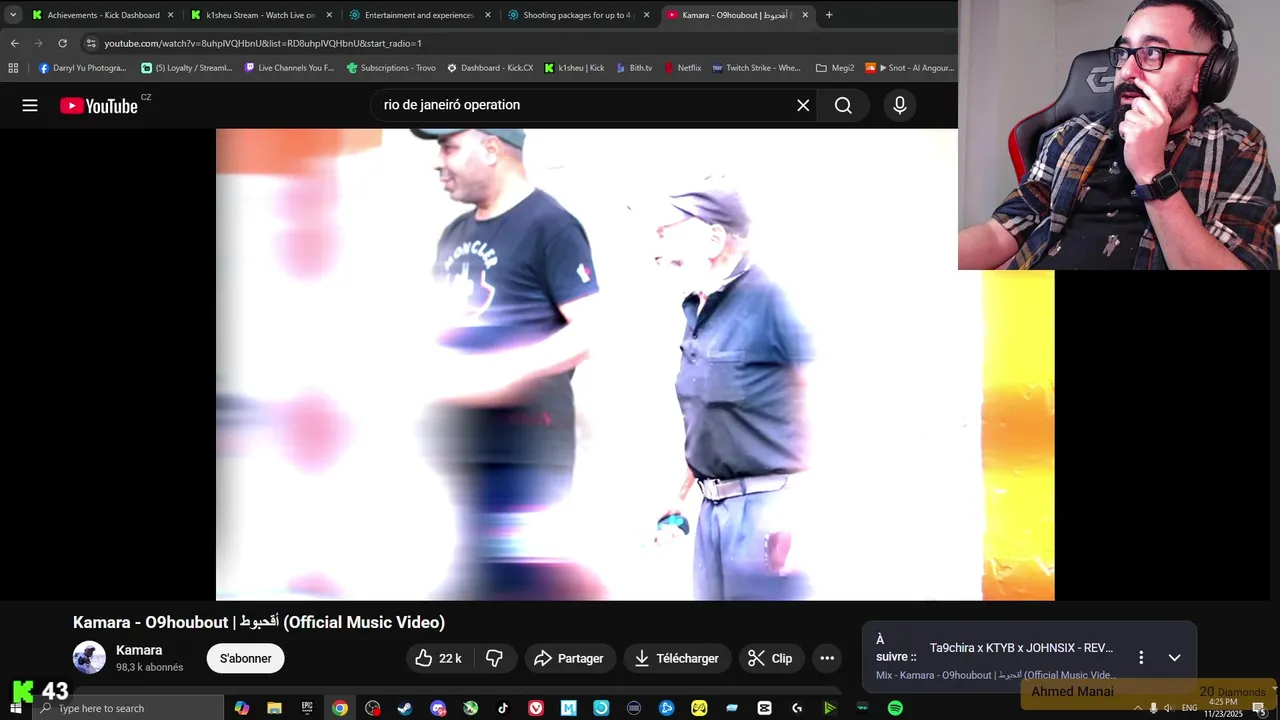The height and width of the screenshot is (720, 1280).
Task: Open the k1sheu | Kick bookmark
Action: (574, 68)
